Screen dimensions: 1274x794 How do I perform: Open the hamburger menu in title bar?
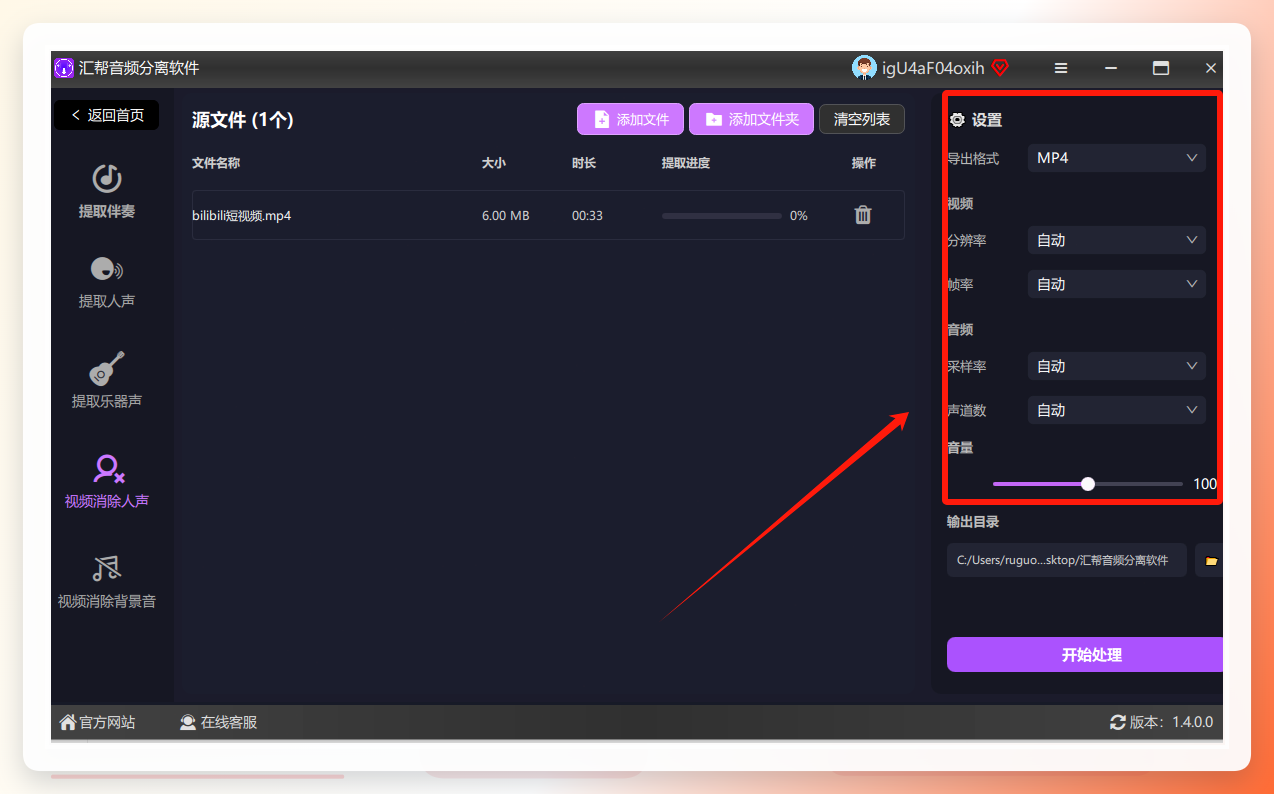click(x=1061, y=68)
